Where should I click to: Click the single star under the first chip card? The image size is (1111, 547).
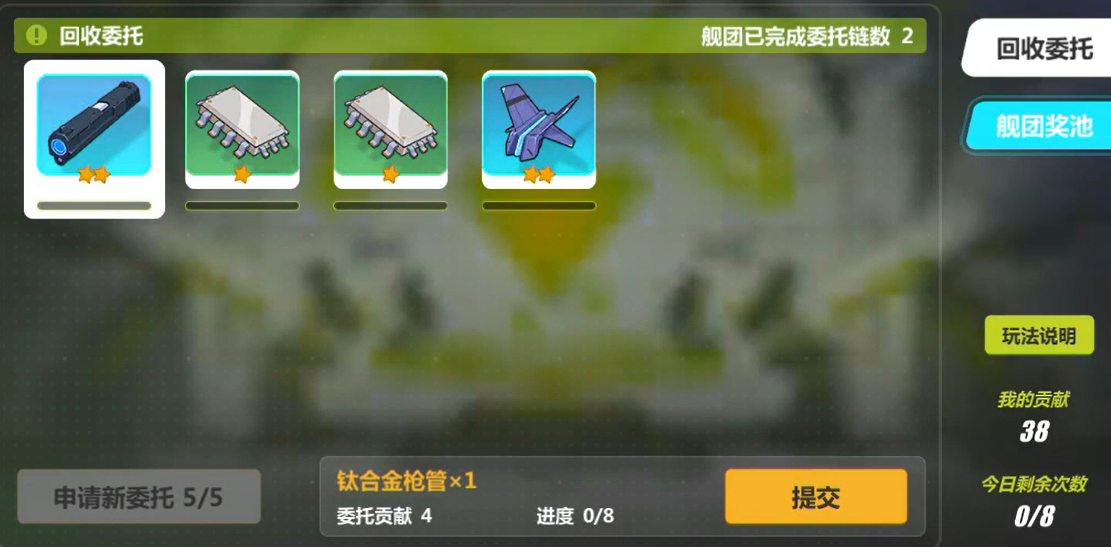coord(242,174)
